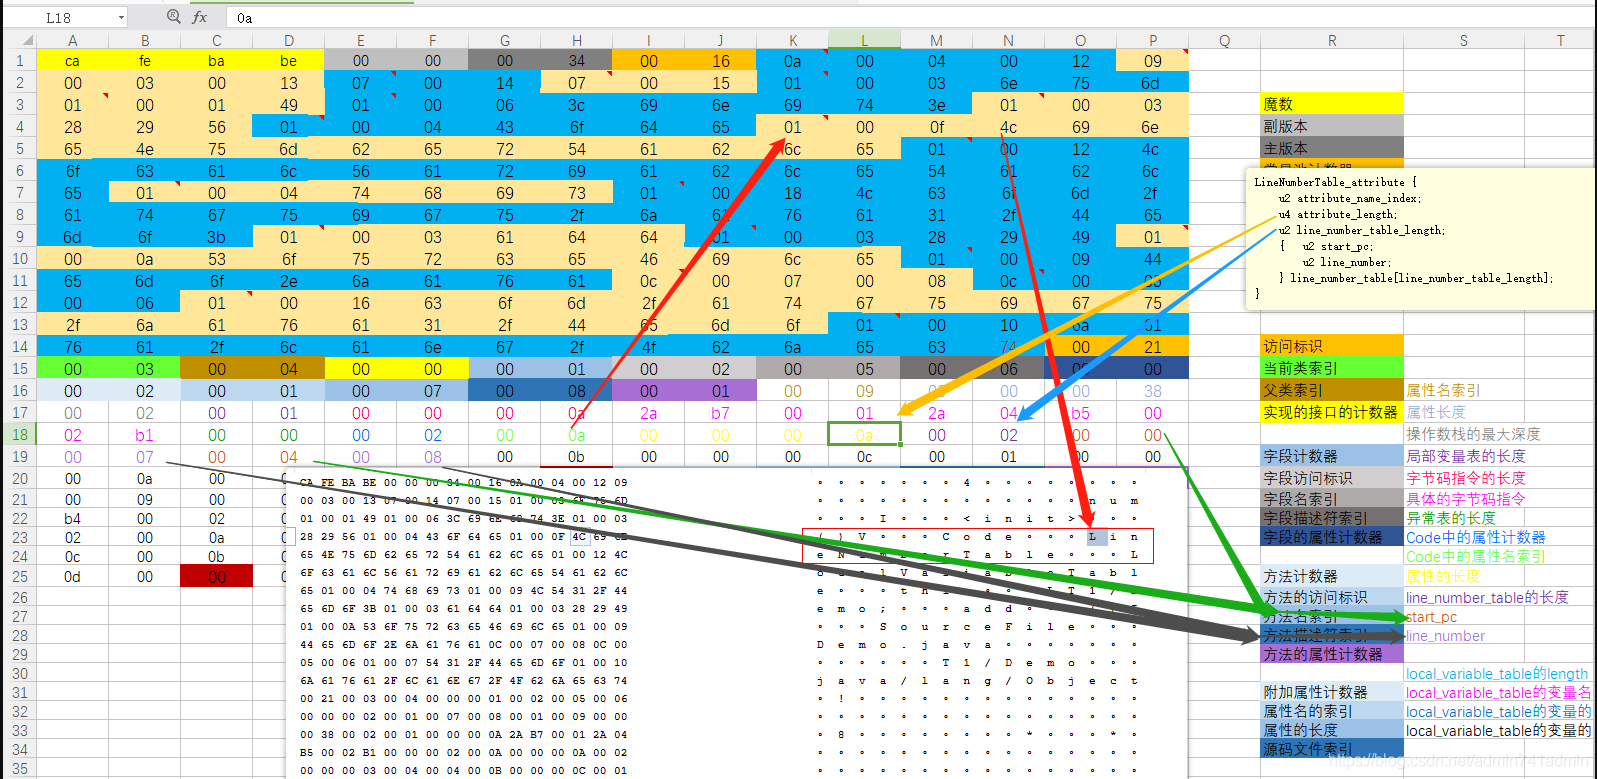Viewport: 1597px width, 779px height.
Task: Click cell C1 containing ba
Action: tap(217, 61)
